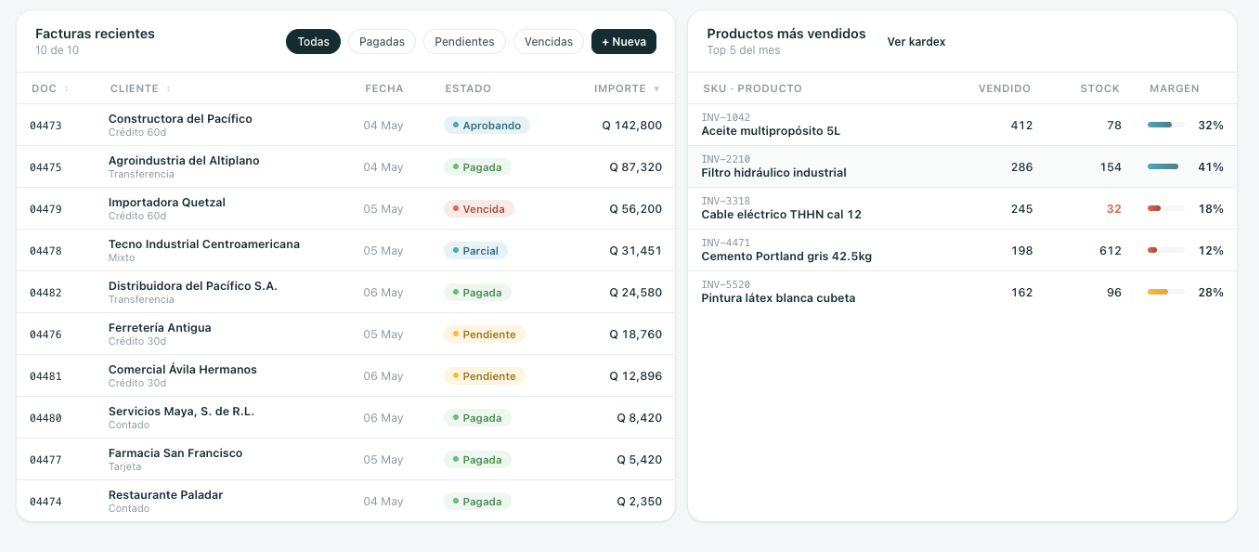Click amount Q 87,320
The height and width of the screenshot is (552, 1259).
635,167
